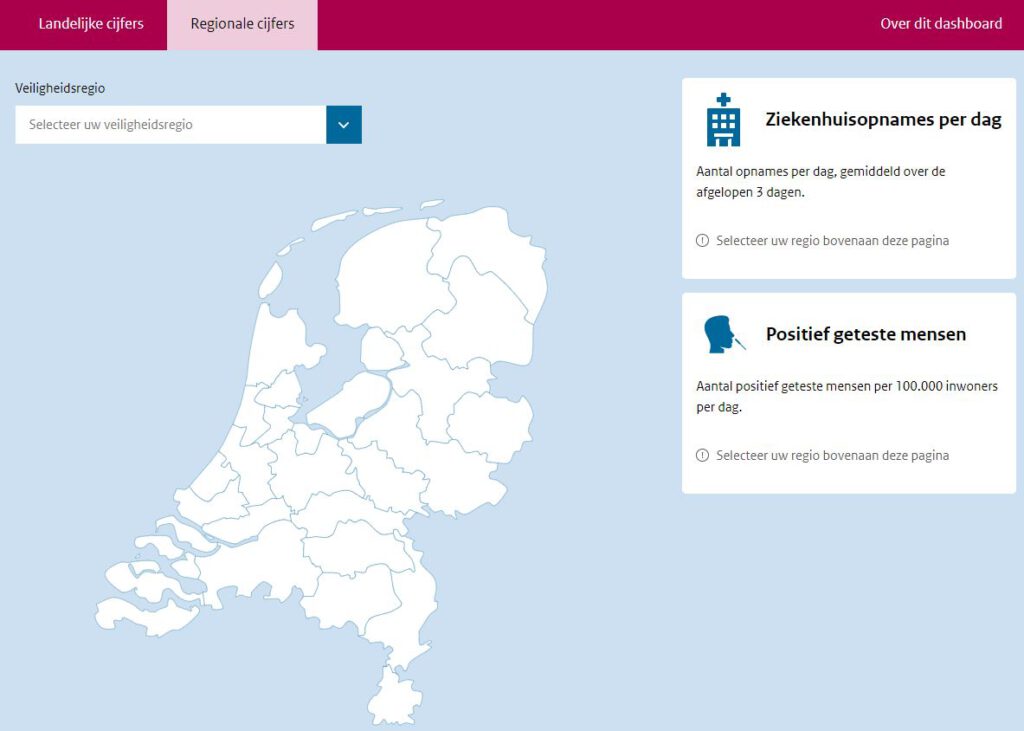Select the Texel island on the map

270,281
